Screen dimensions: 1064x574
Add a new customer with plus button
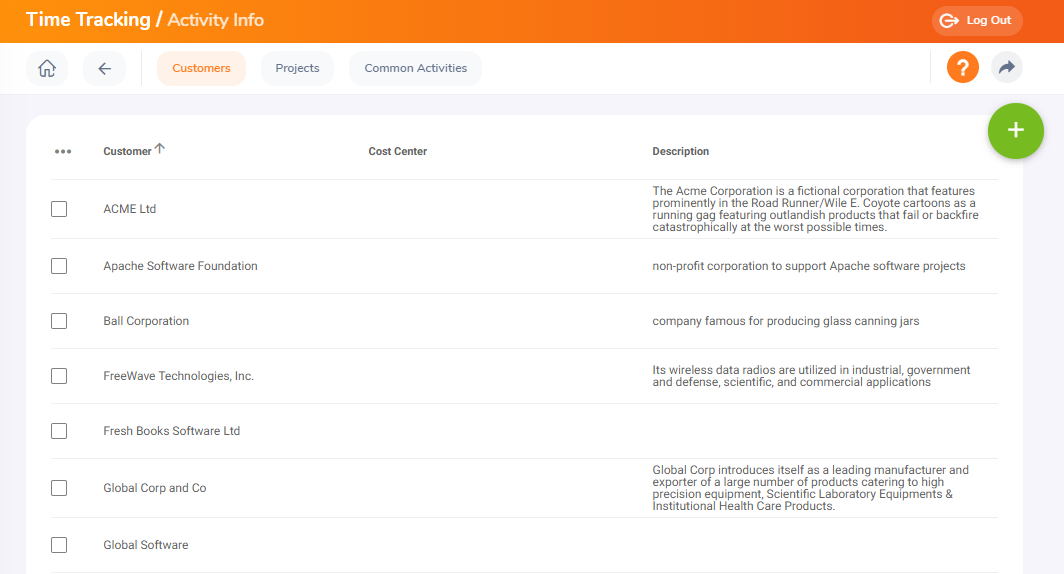point(1015,130)
